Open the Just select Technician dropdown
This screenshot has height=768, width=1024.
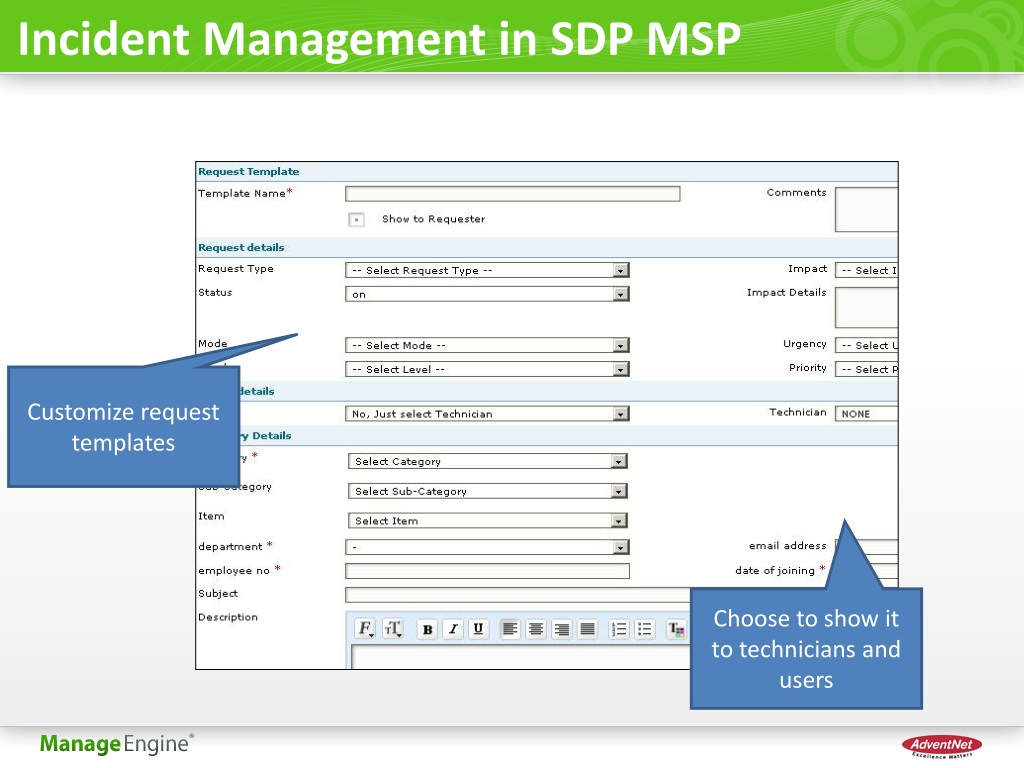(487, 413)
